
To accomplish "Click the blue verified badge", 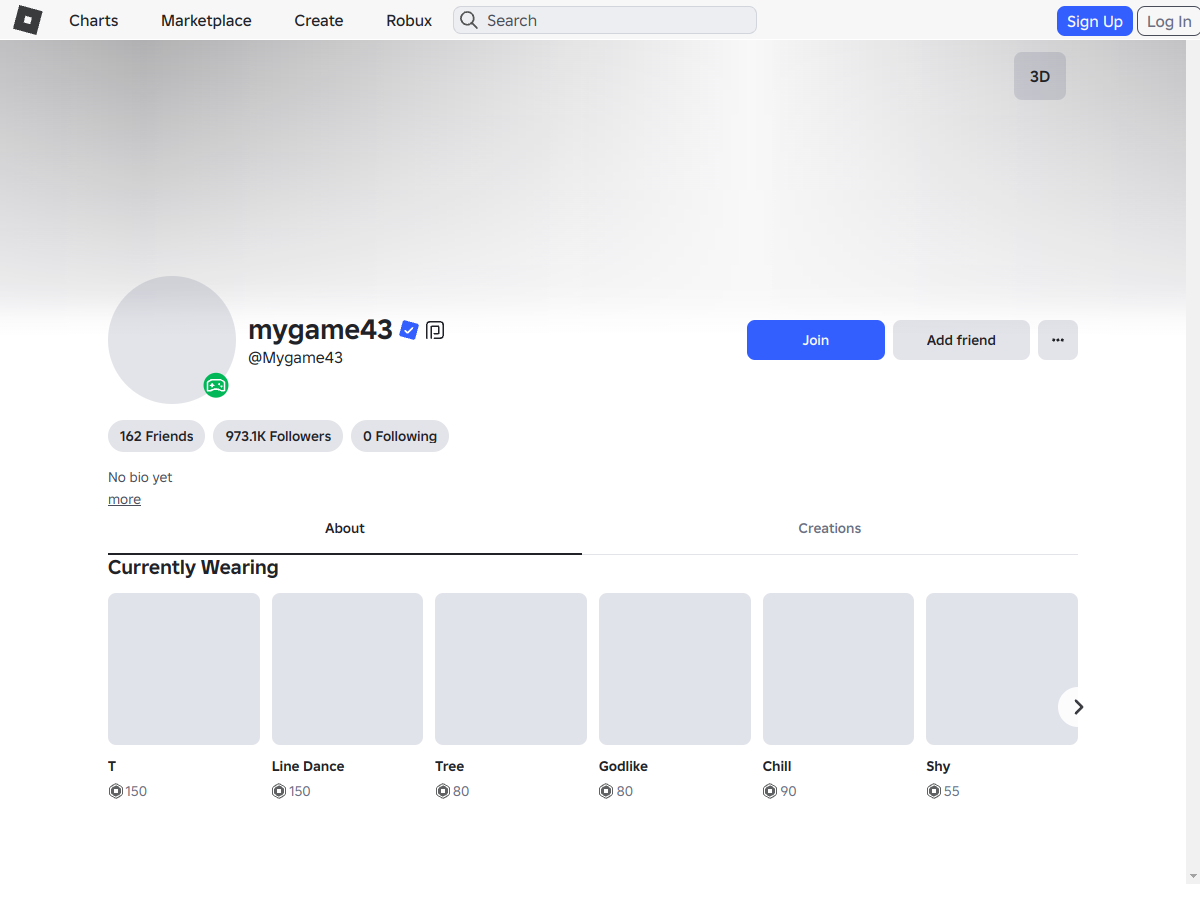I will 408,330.
